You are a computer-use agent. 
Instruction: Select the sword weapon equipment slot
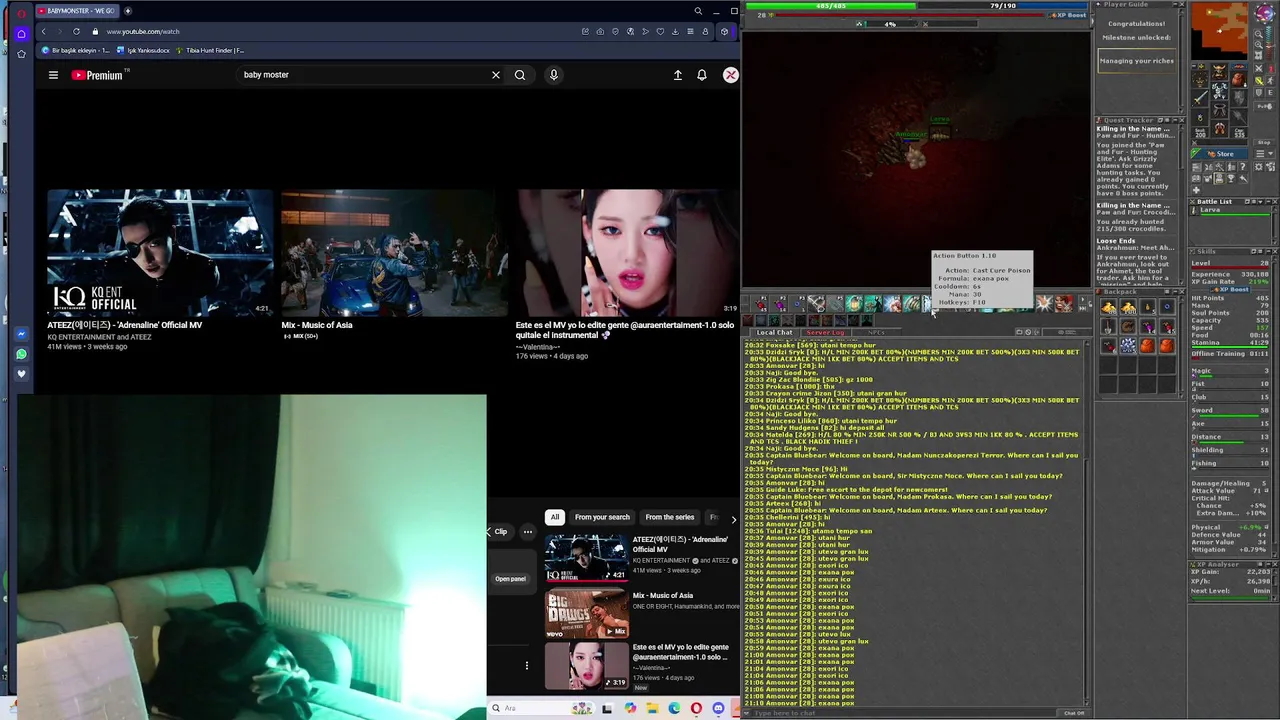[x=1200, y=98]
